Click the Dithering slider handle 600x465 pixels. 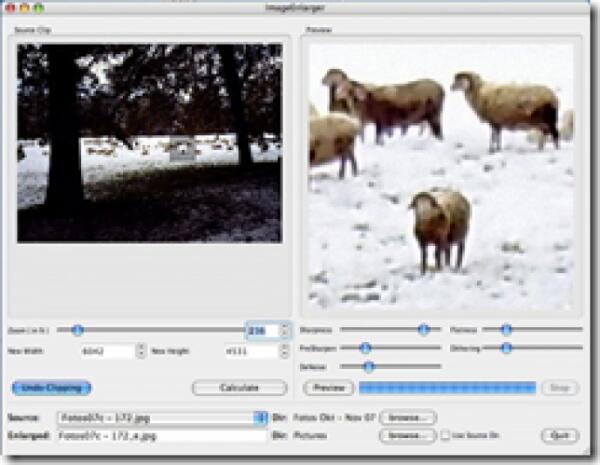(x=506, y=348)
